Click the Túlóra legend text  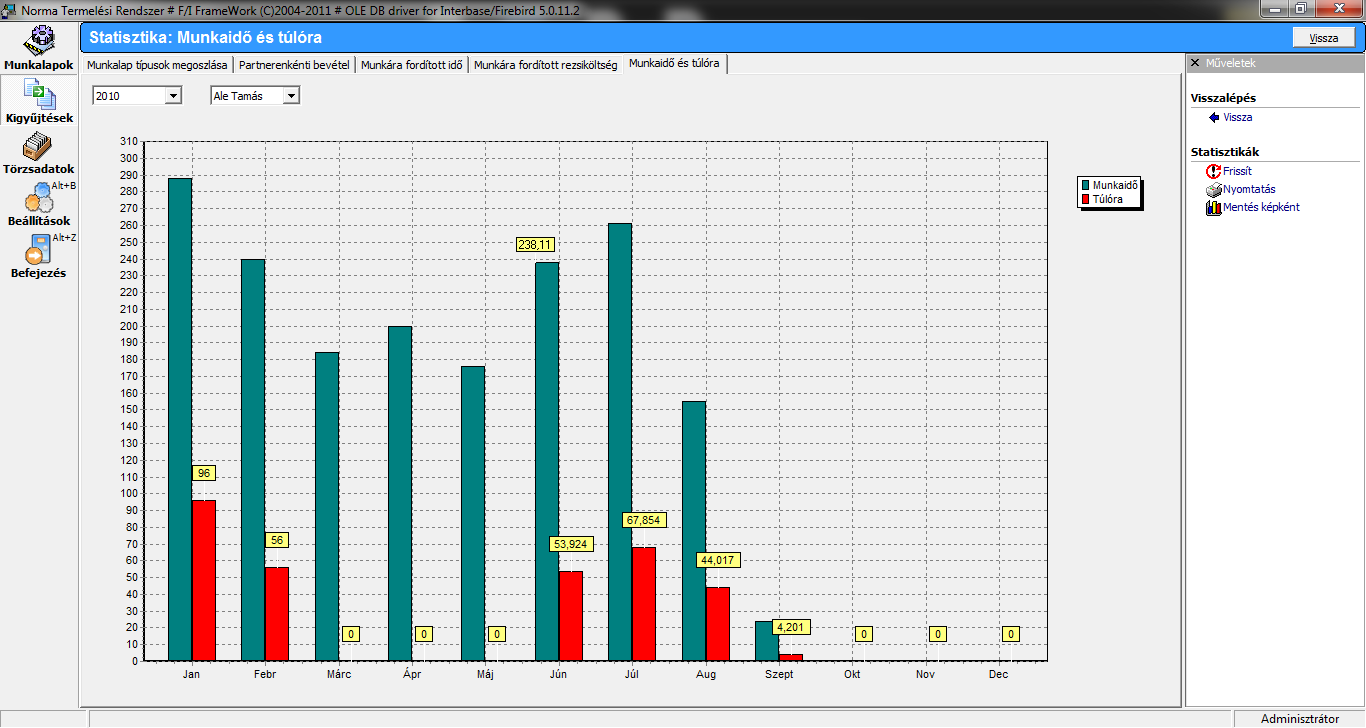tap(1108, 199)
